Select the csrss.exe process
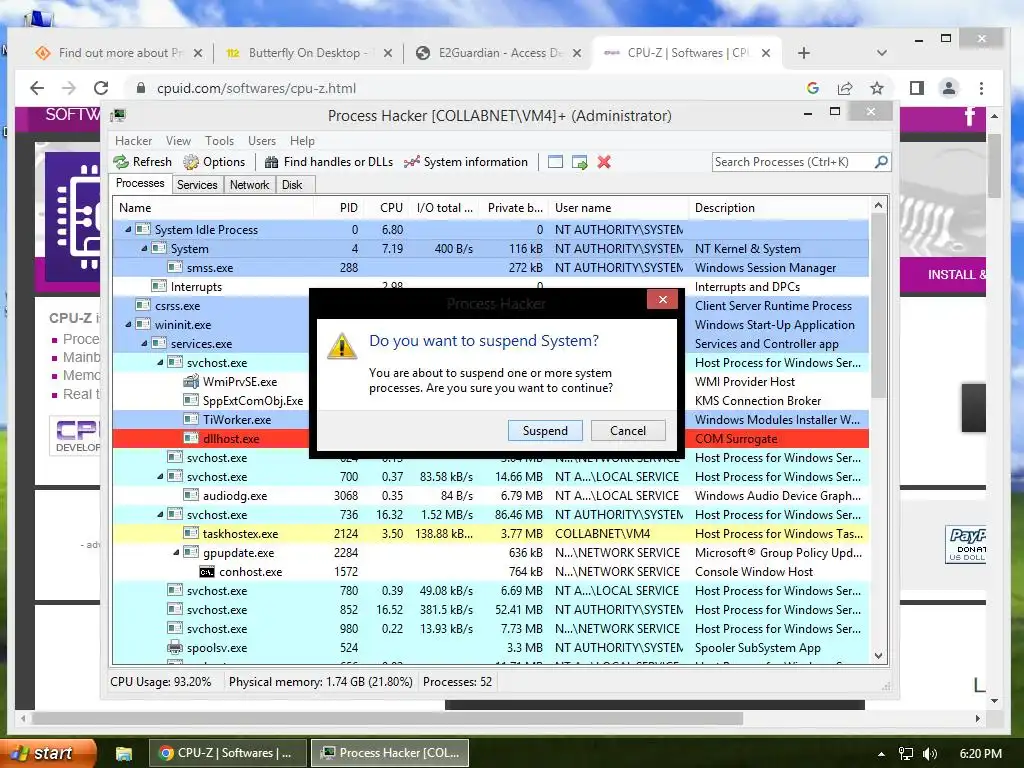1024x768 pixels. (177, 306)
